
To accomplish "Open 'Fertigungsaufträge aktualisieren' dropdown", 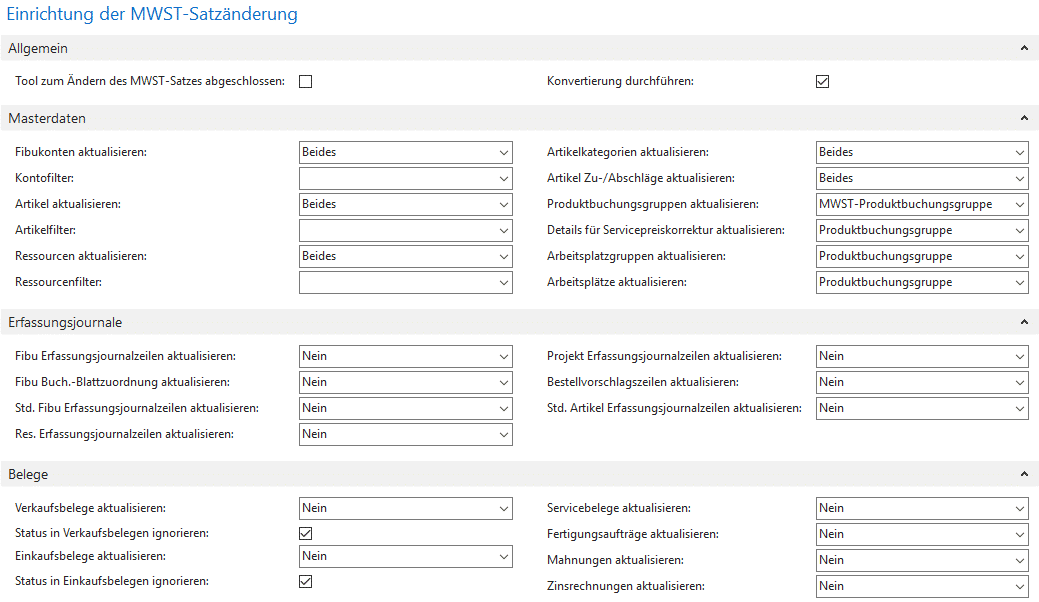I will pos(922,534).
